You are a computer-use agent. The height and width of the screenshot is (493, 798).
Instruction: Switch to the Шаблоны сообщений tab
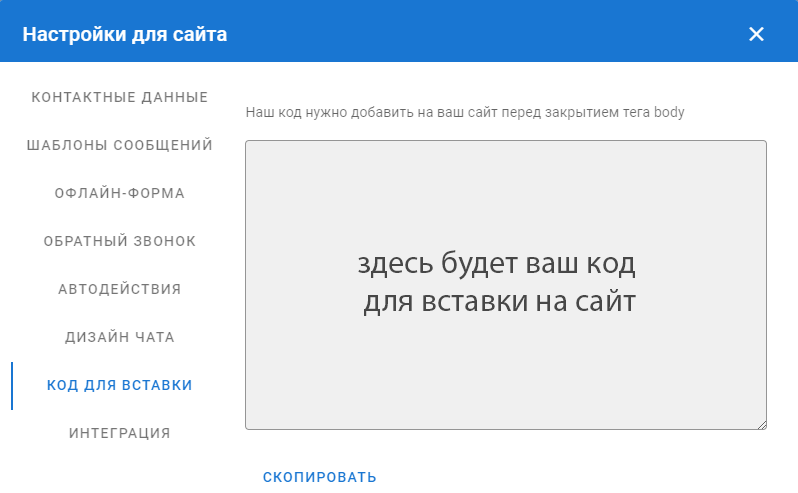(x=120, y=145)
